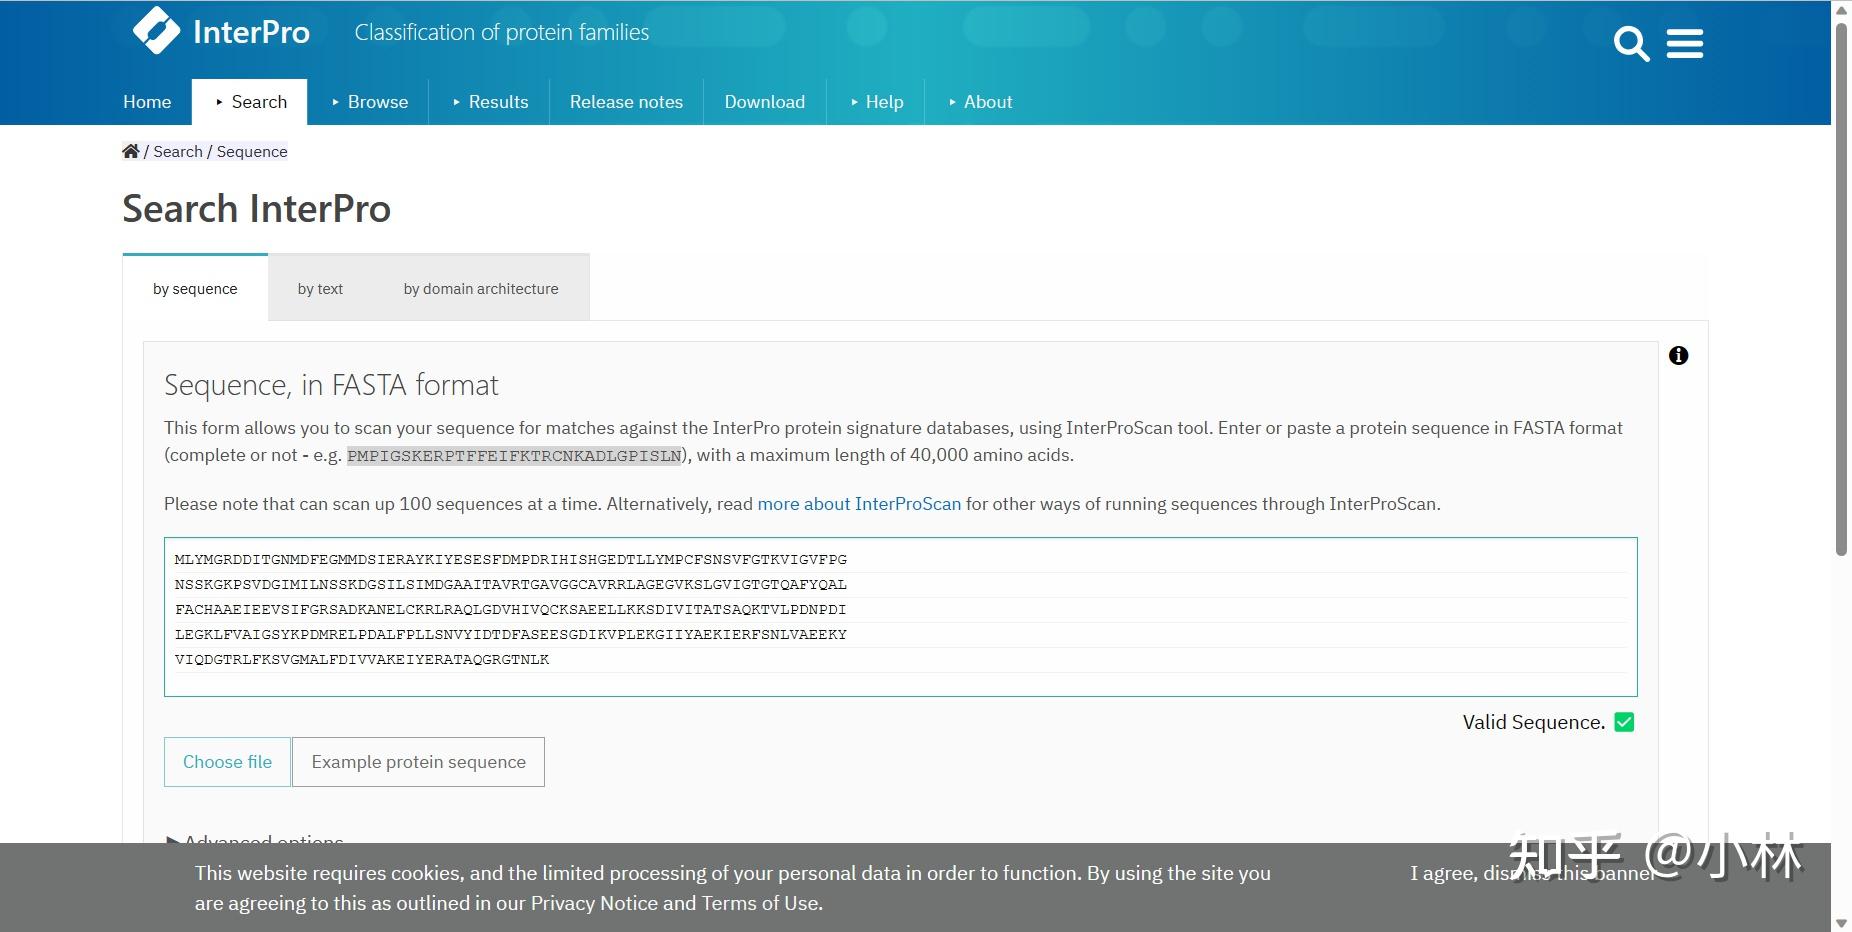Viewport: 1852px width, 932px height.
Task: Click the Search breadcrumb link
Action: click(x=178, y=151)
